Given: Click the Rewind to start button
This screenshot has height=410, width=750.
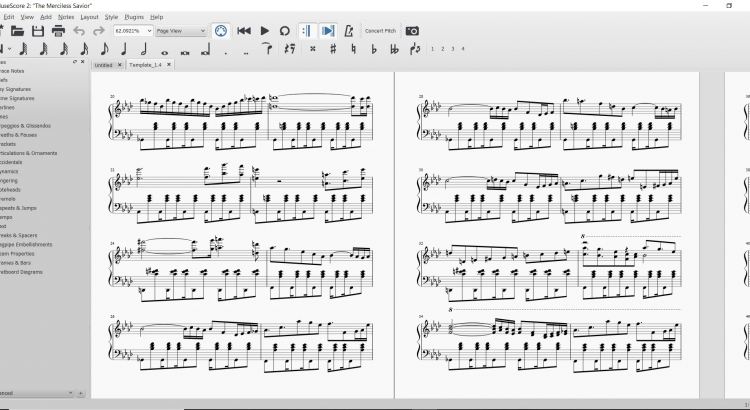Looking at the screenshot, I should 244,31.
